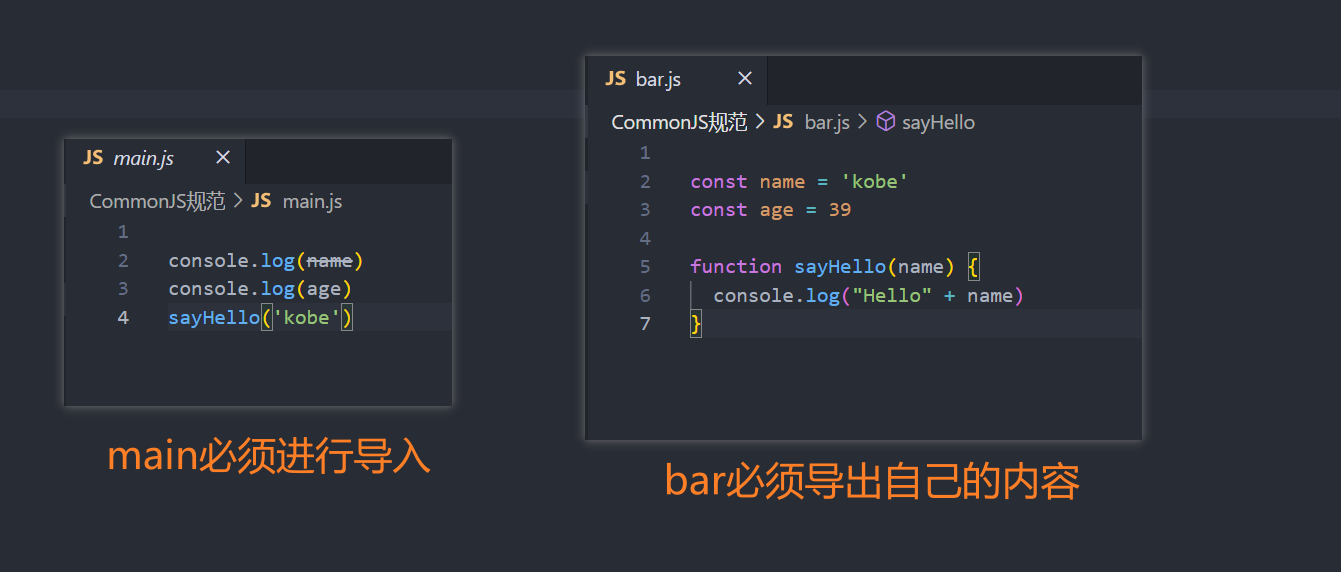
Task: Open the bar.js file breadcrumb
Action: 827,122
